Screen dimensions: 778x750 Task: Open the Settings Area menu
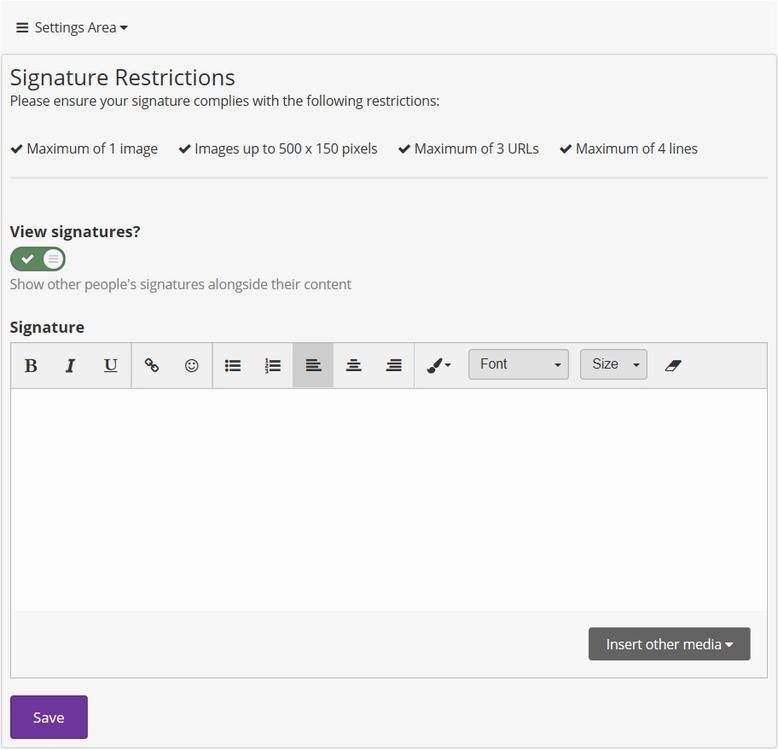point(72,28)
